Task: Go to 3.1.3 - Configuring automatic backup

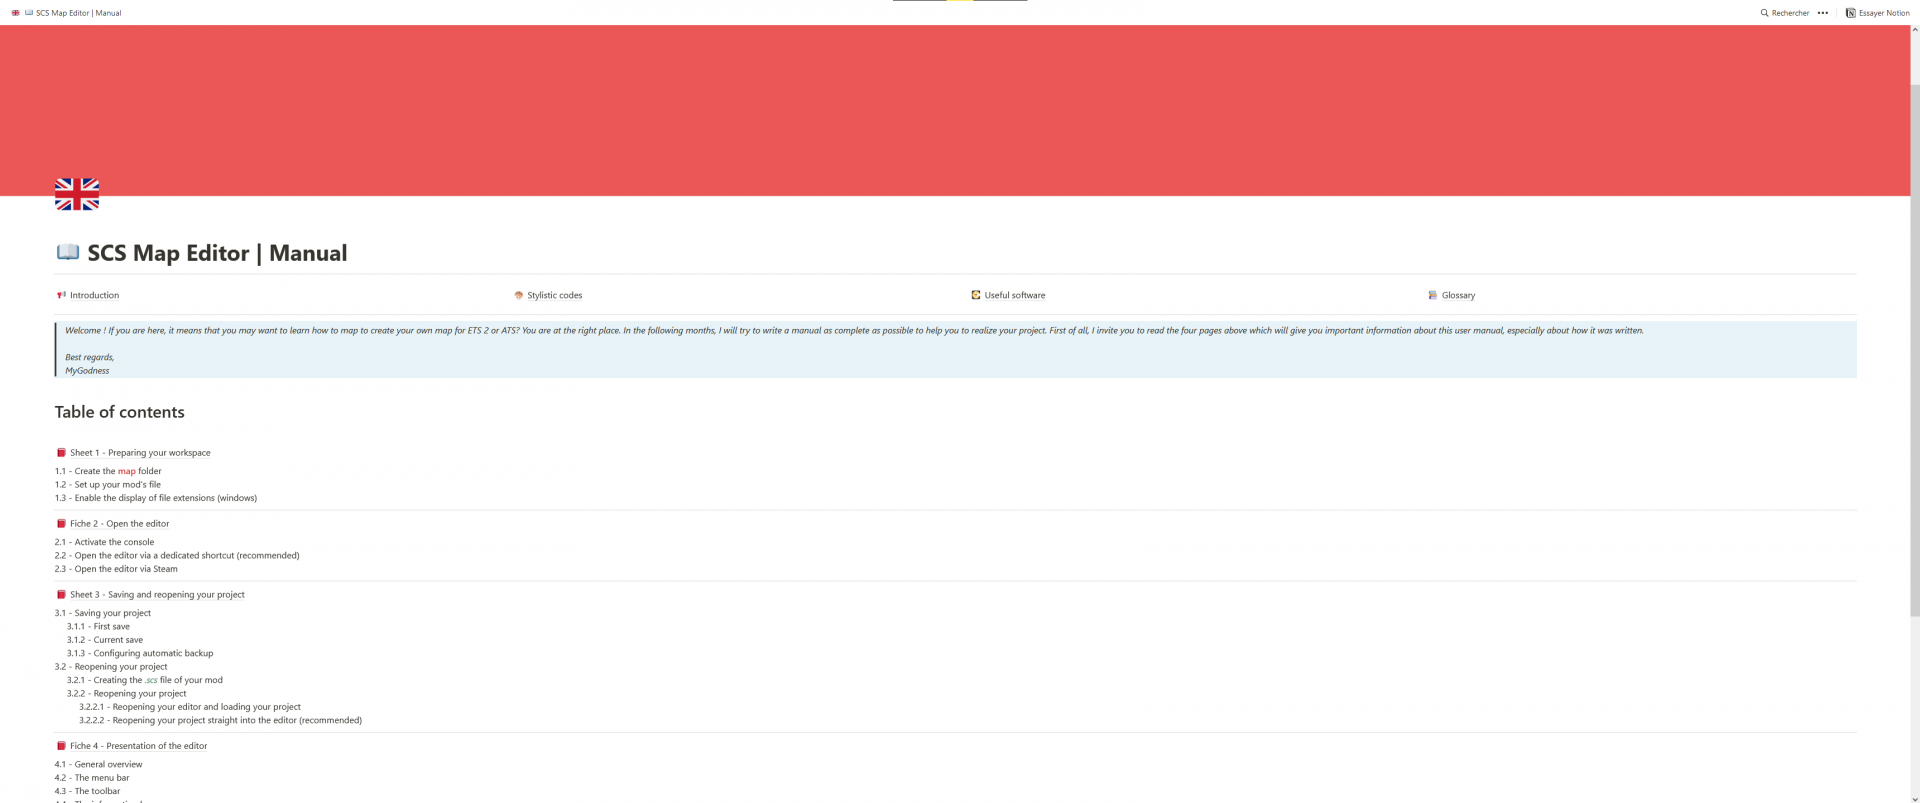Action: click(x=140, y=653)
